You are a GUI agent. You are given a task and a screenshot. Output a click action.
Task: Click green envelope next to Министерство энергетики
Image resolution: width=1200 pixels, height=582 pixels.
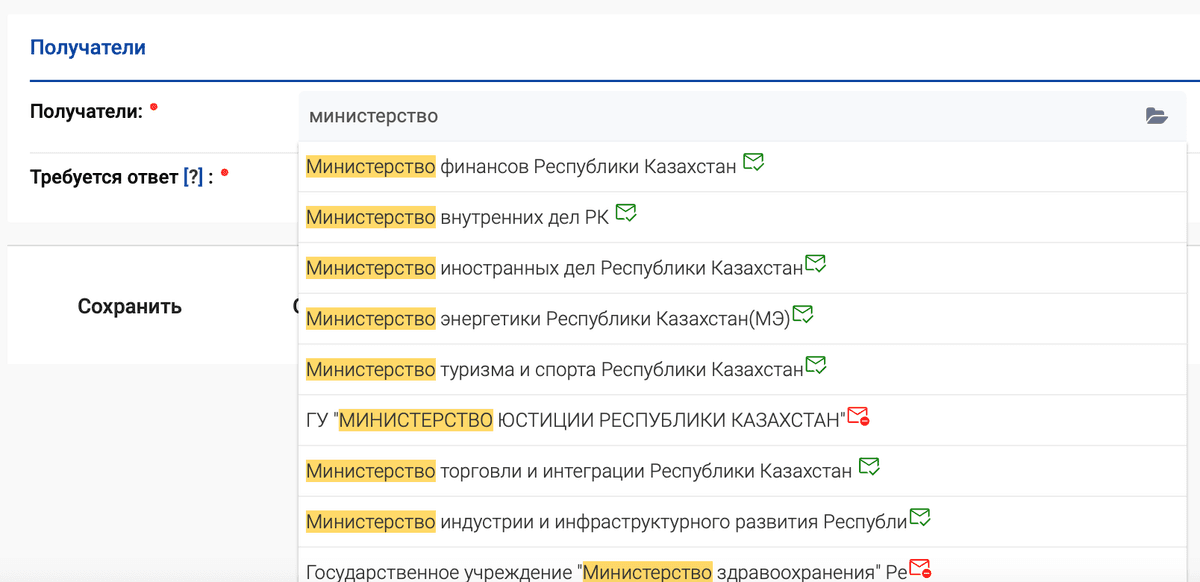point(802,315)
